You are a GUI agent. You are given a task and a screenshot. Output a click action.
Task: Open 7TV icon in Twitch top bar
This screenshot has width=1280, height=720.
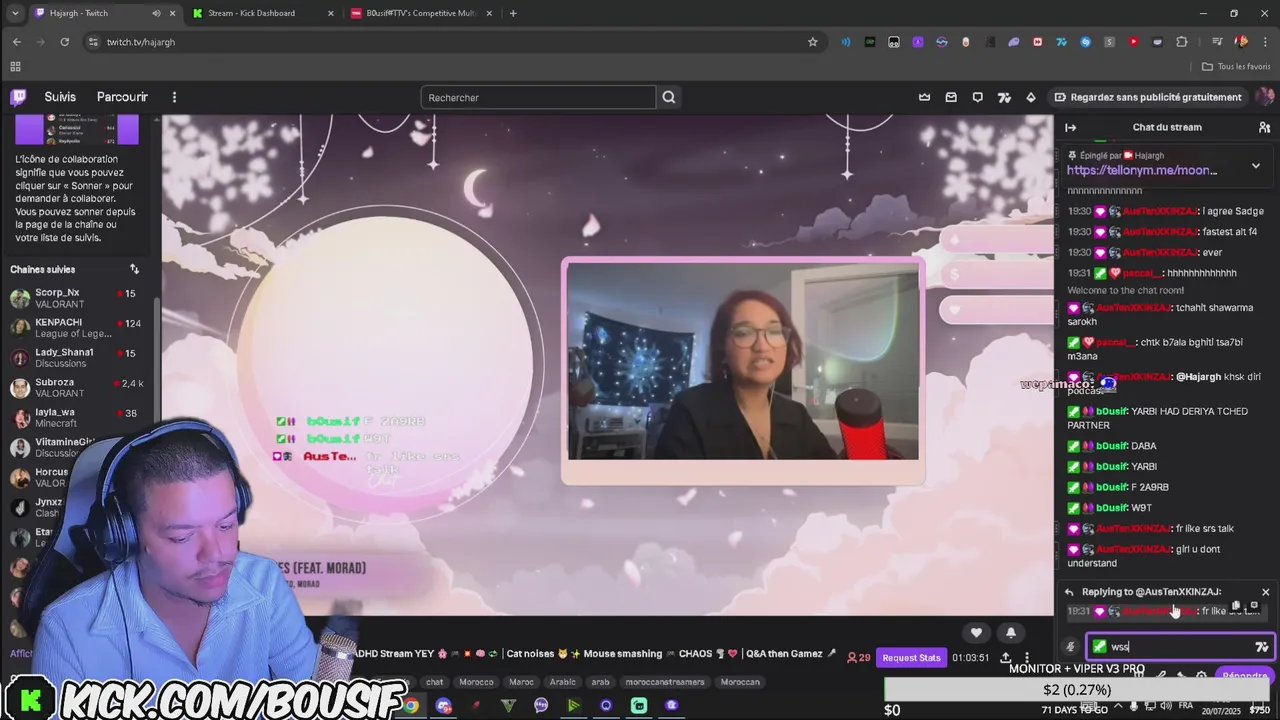[1004, 97]
